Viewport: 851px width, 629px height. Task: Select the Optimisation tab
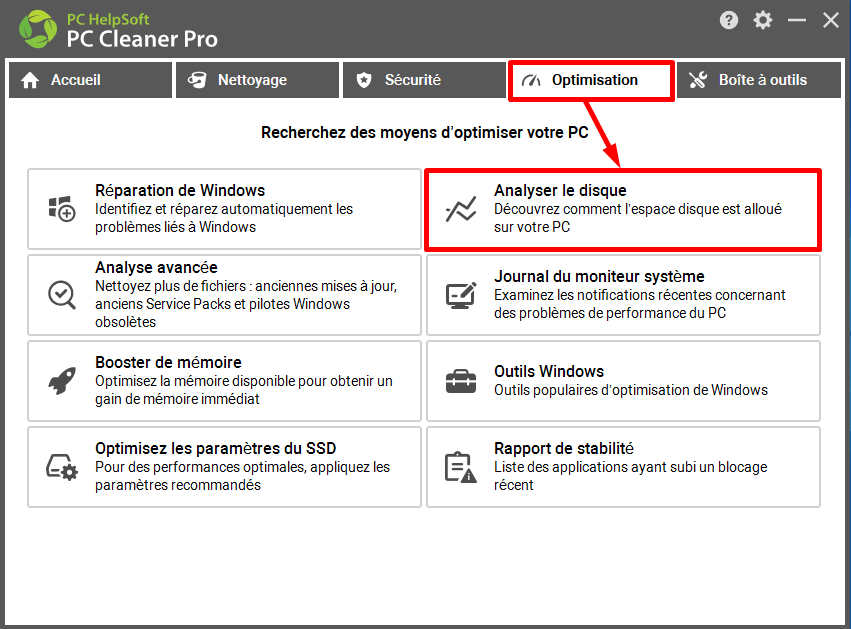pyautogui.click(x=592, y=80)
